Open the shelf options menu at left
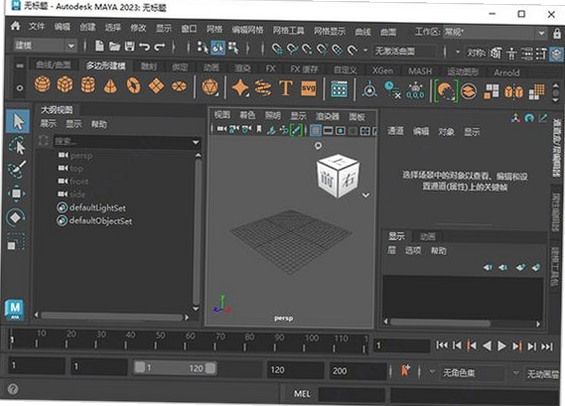The width and height of the screenshot is (565, 406). [x=19, y=88]
